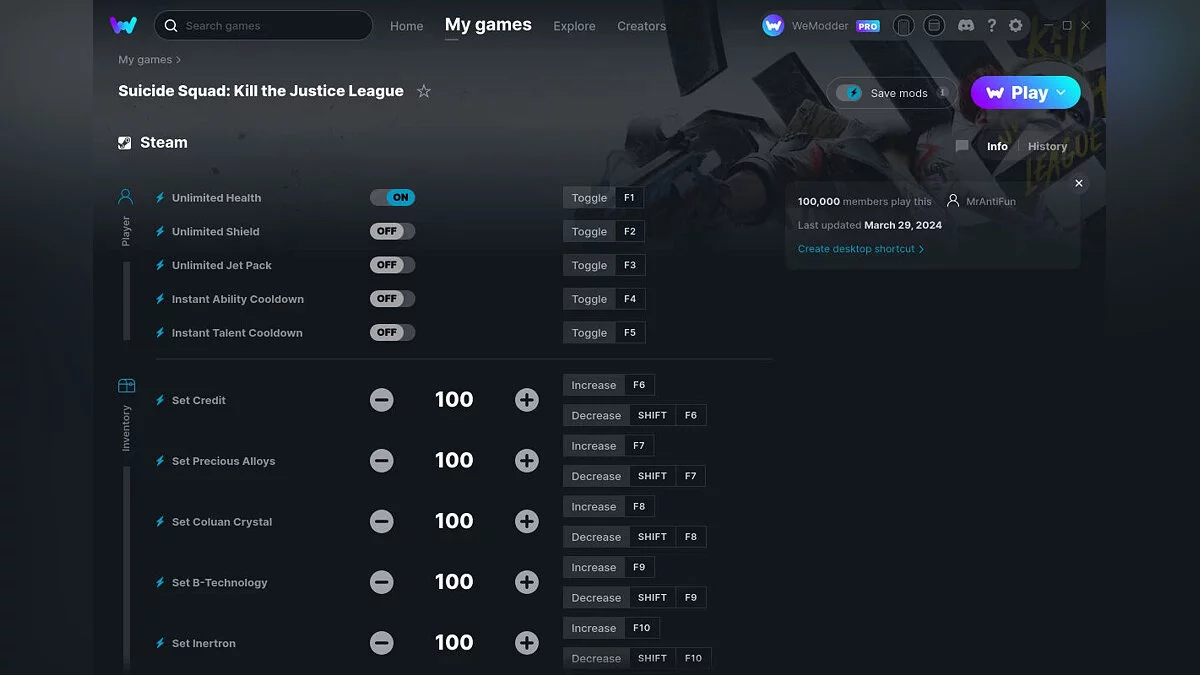Decrease Set B-Technology value
The height and width of the screenshot is (675, 1200).
tap(381, 582)
